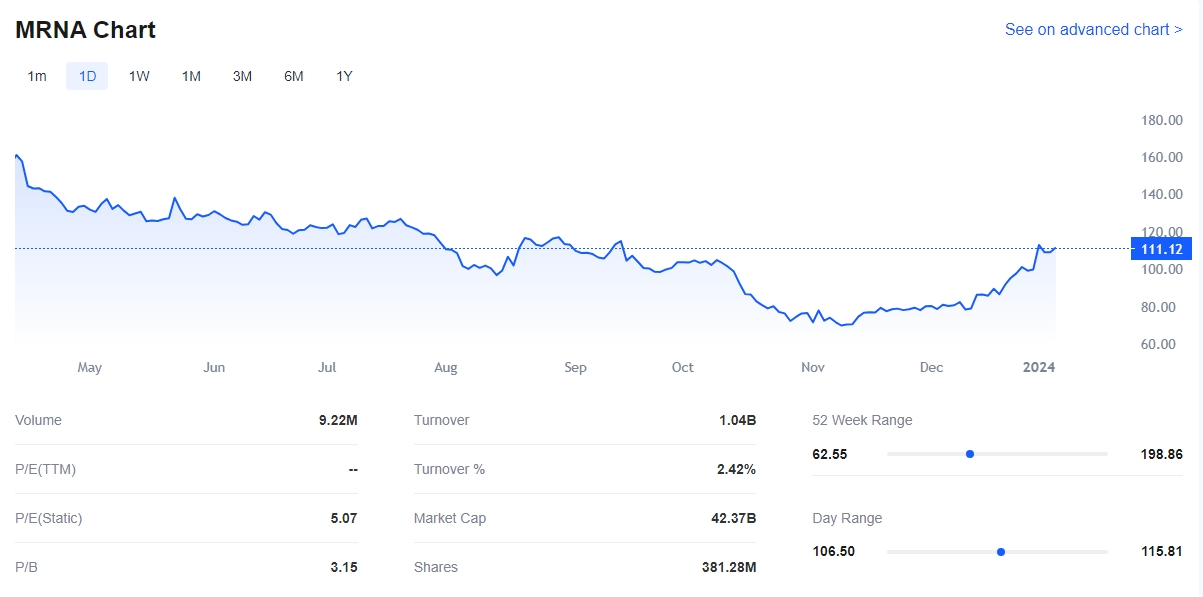
Task: Click the Market Cap value 42.37B
Action: (x=733, y=518)
